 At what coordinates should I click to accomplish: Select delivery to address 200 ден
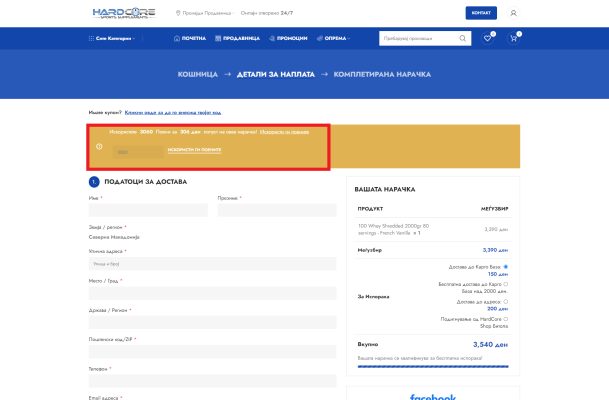506,301
